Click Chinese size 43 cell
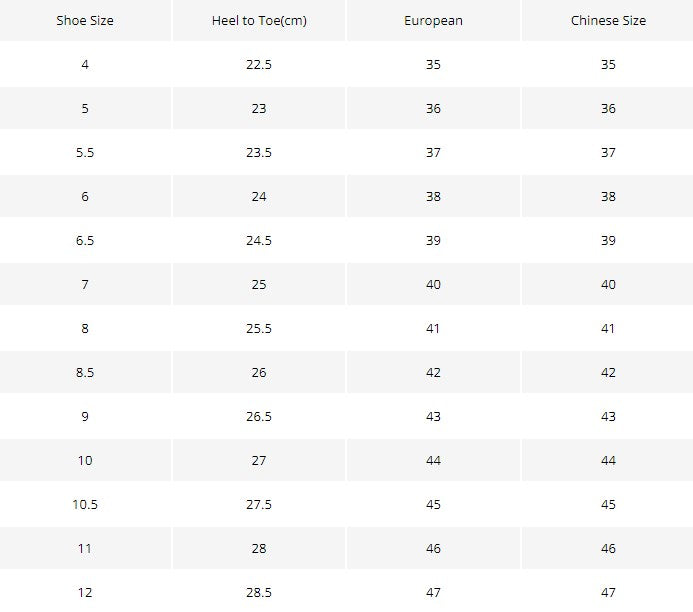This screenshot has width=693, height=612. [608, 416]
